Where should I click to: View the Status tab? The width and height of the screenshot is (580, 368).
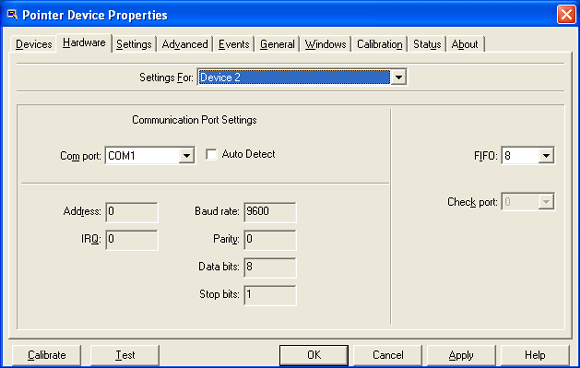pyautogui.click(x=427, y=44)
